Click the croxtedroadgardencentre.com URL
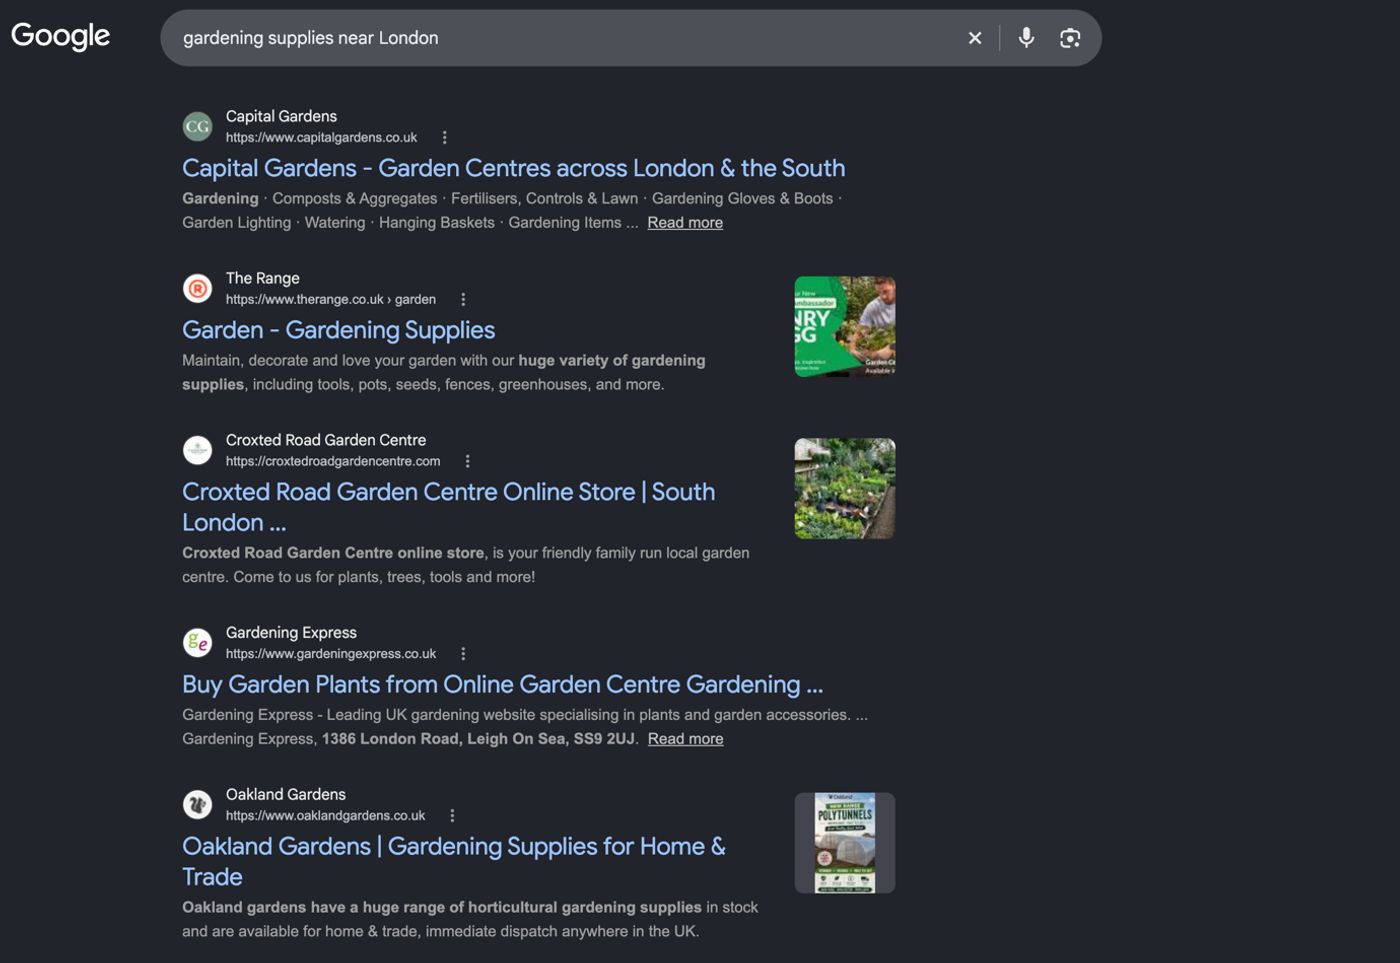This screenshot has width=1400, height=963. [x=333, y=462]
